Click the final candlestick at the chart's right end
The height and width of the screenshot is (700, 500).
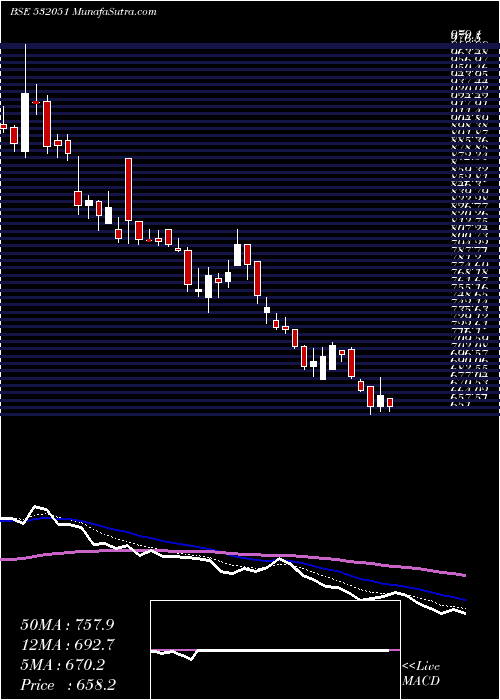(390, 403)
